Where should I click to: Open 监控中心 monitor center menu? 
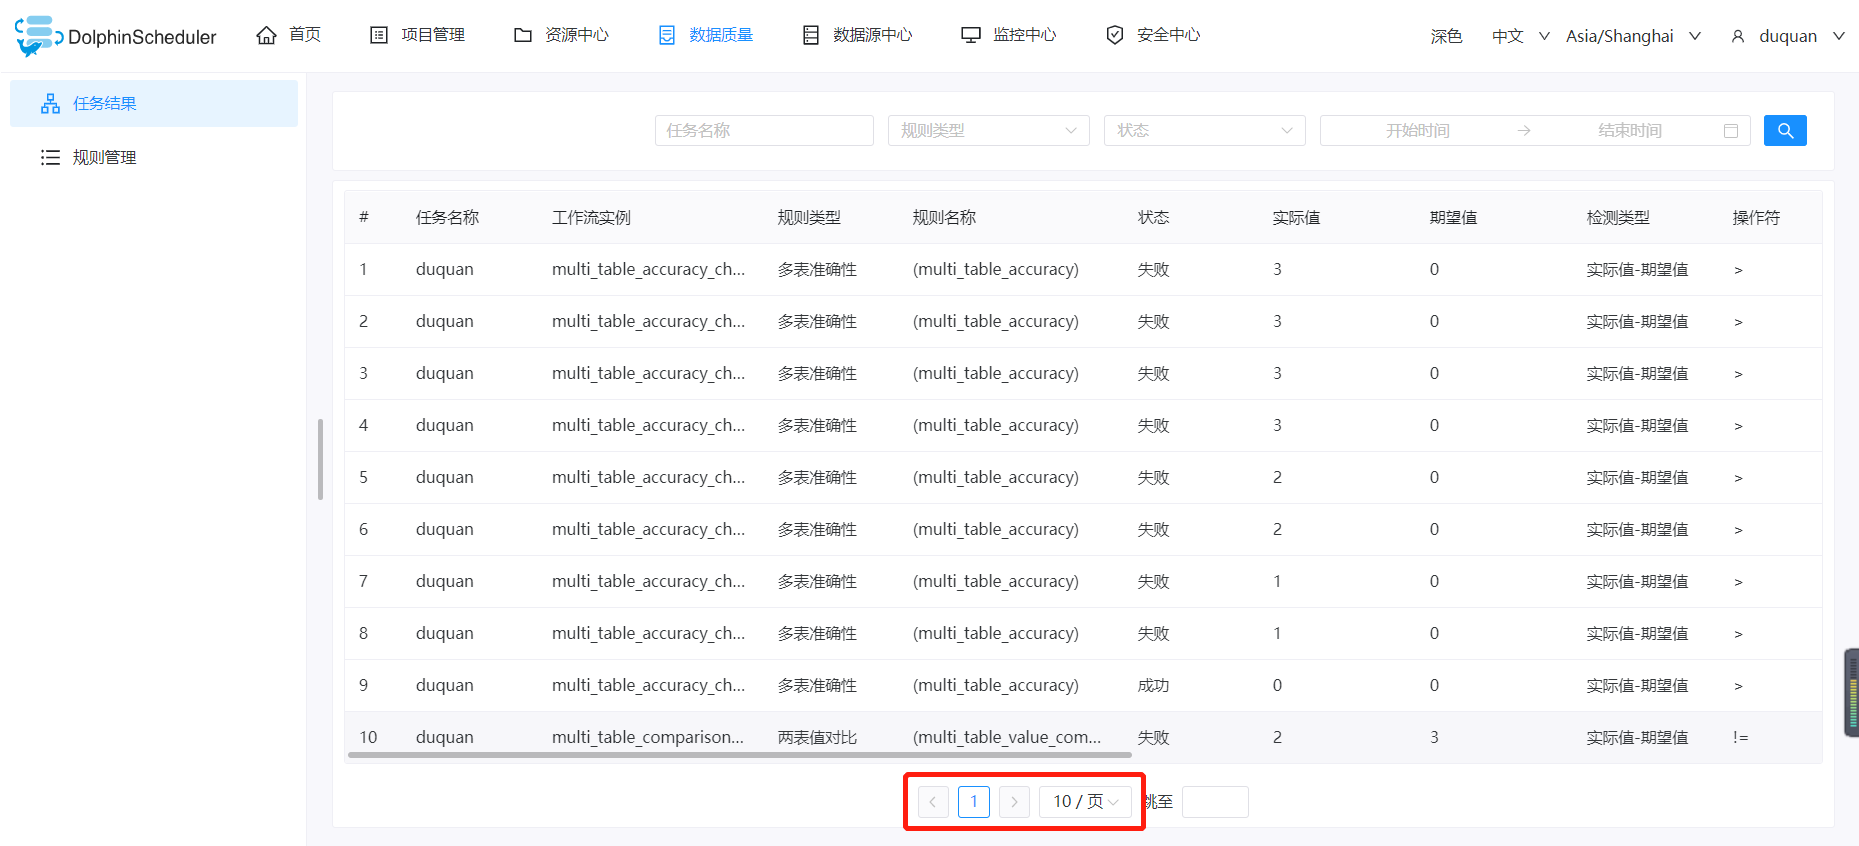(1009, 35)
